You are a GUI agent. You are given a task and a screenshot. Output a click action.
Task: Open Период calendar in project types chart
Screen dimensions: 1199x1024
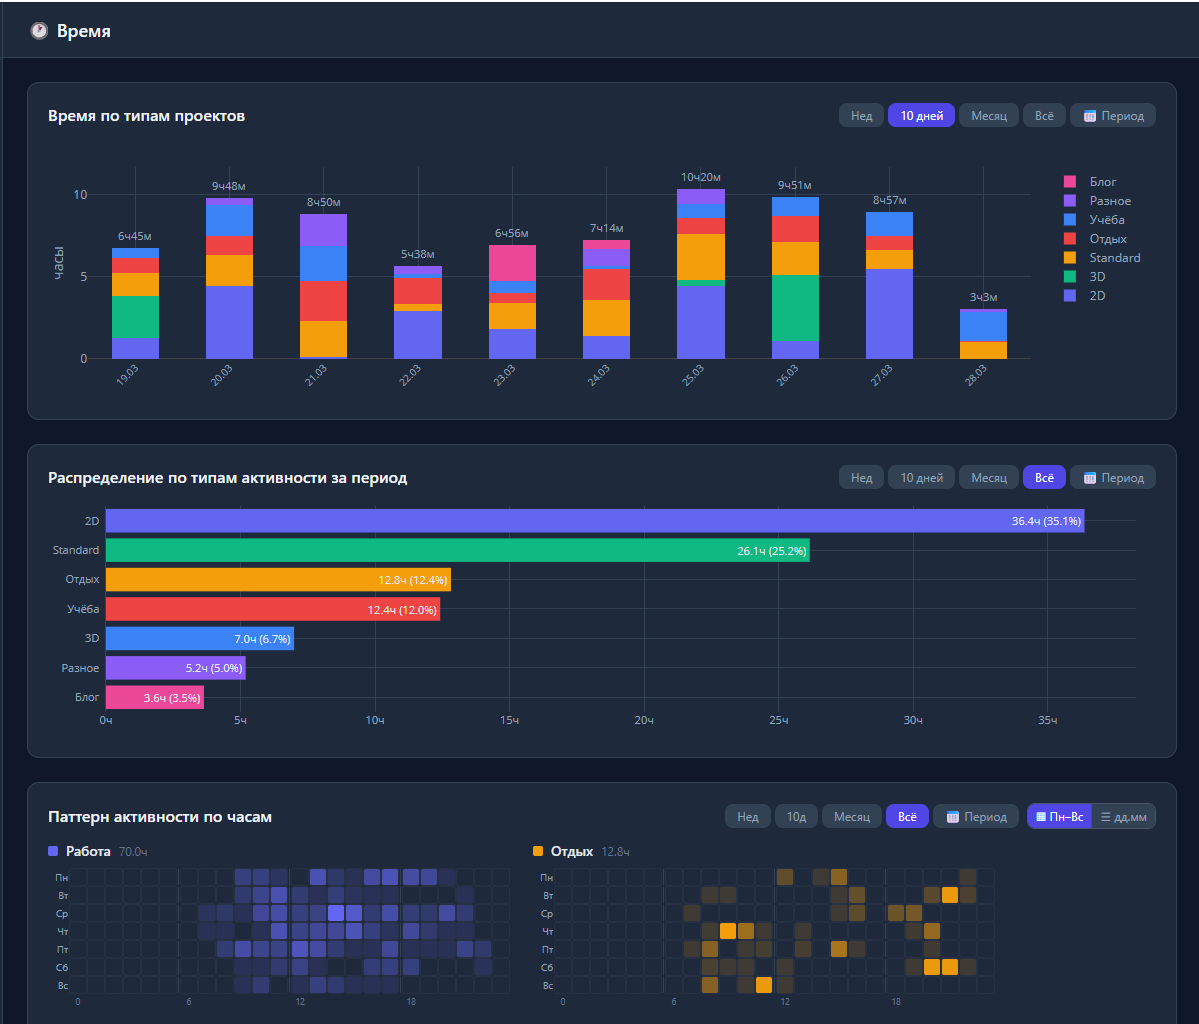[1113, 115]
